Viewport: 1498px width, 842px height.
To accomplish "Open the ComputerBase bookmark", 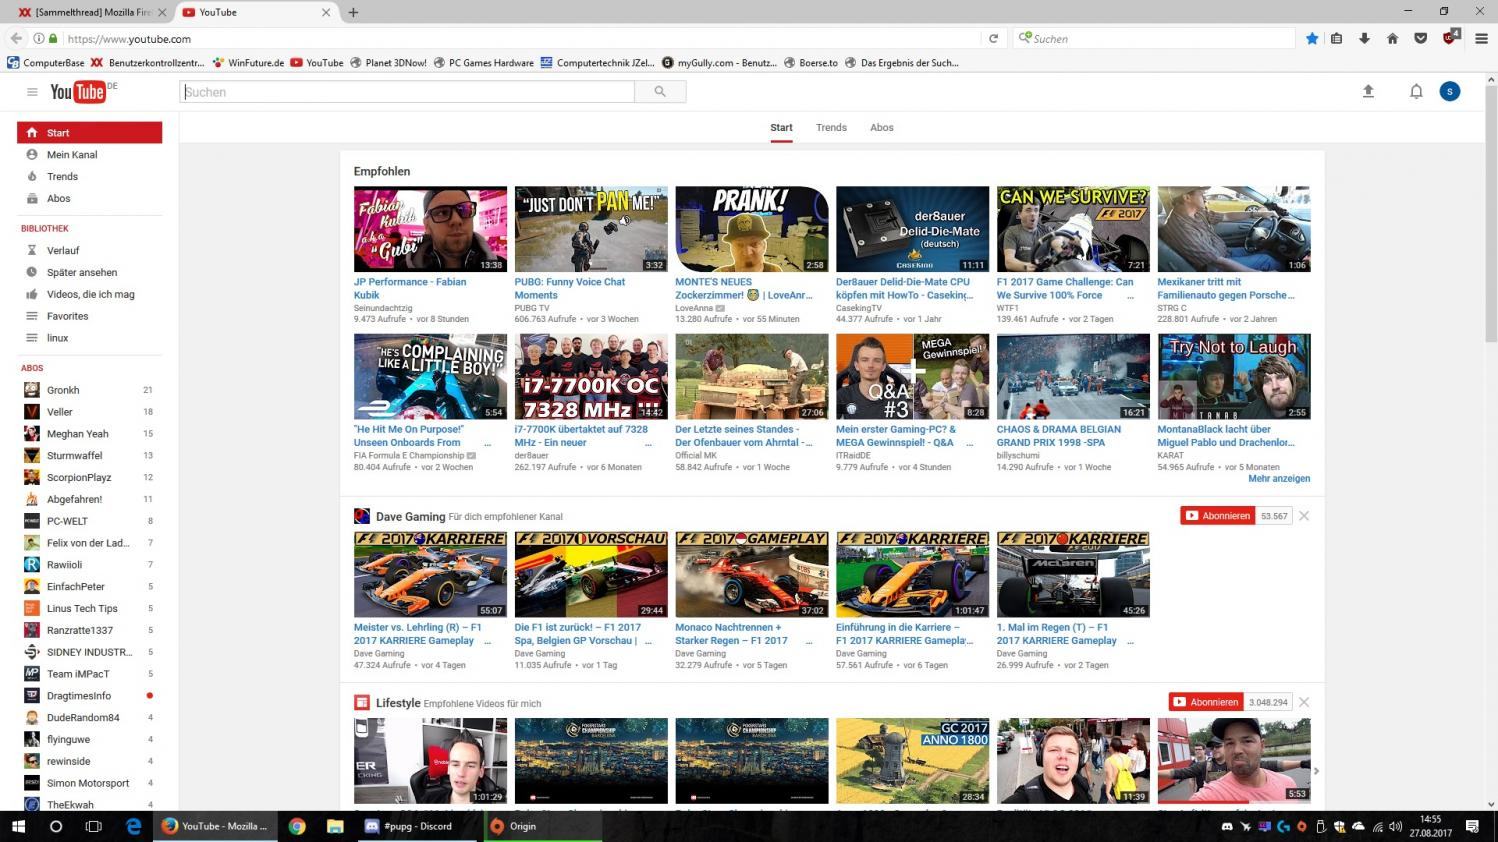I will pyautogui.click(x=46, y=63).
